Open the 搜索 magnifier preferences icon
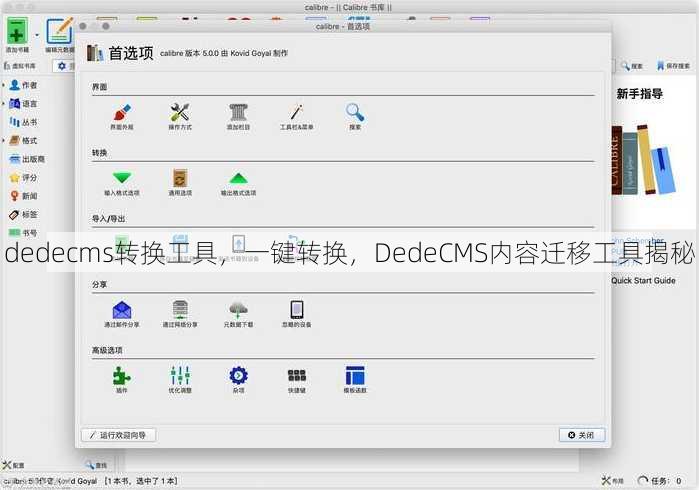 [355, 117]
